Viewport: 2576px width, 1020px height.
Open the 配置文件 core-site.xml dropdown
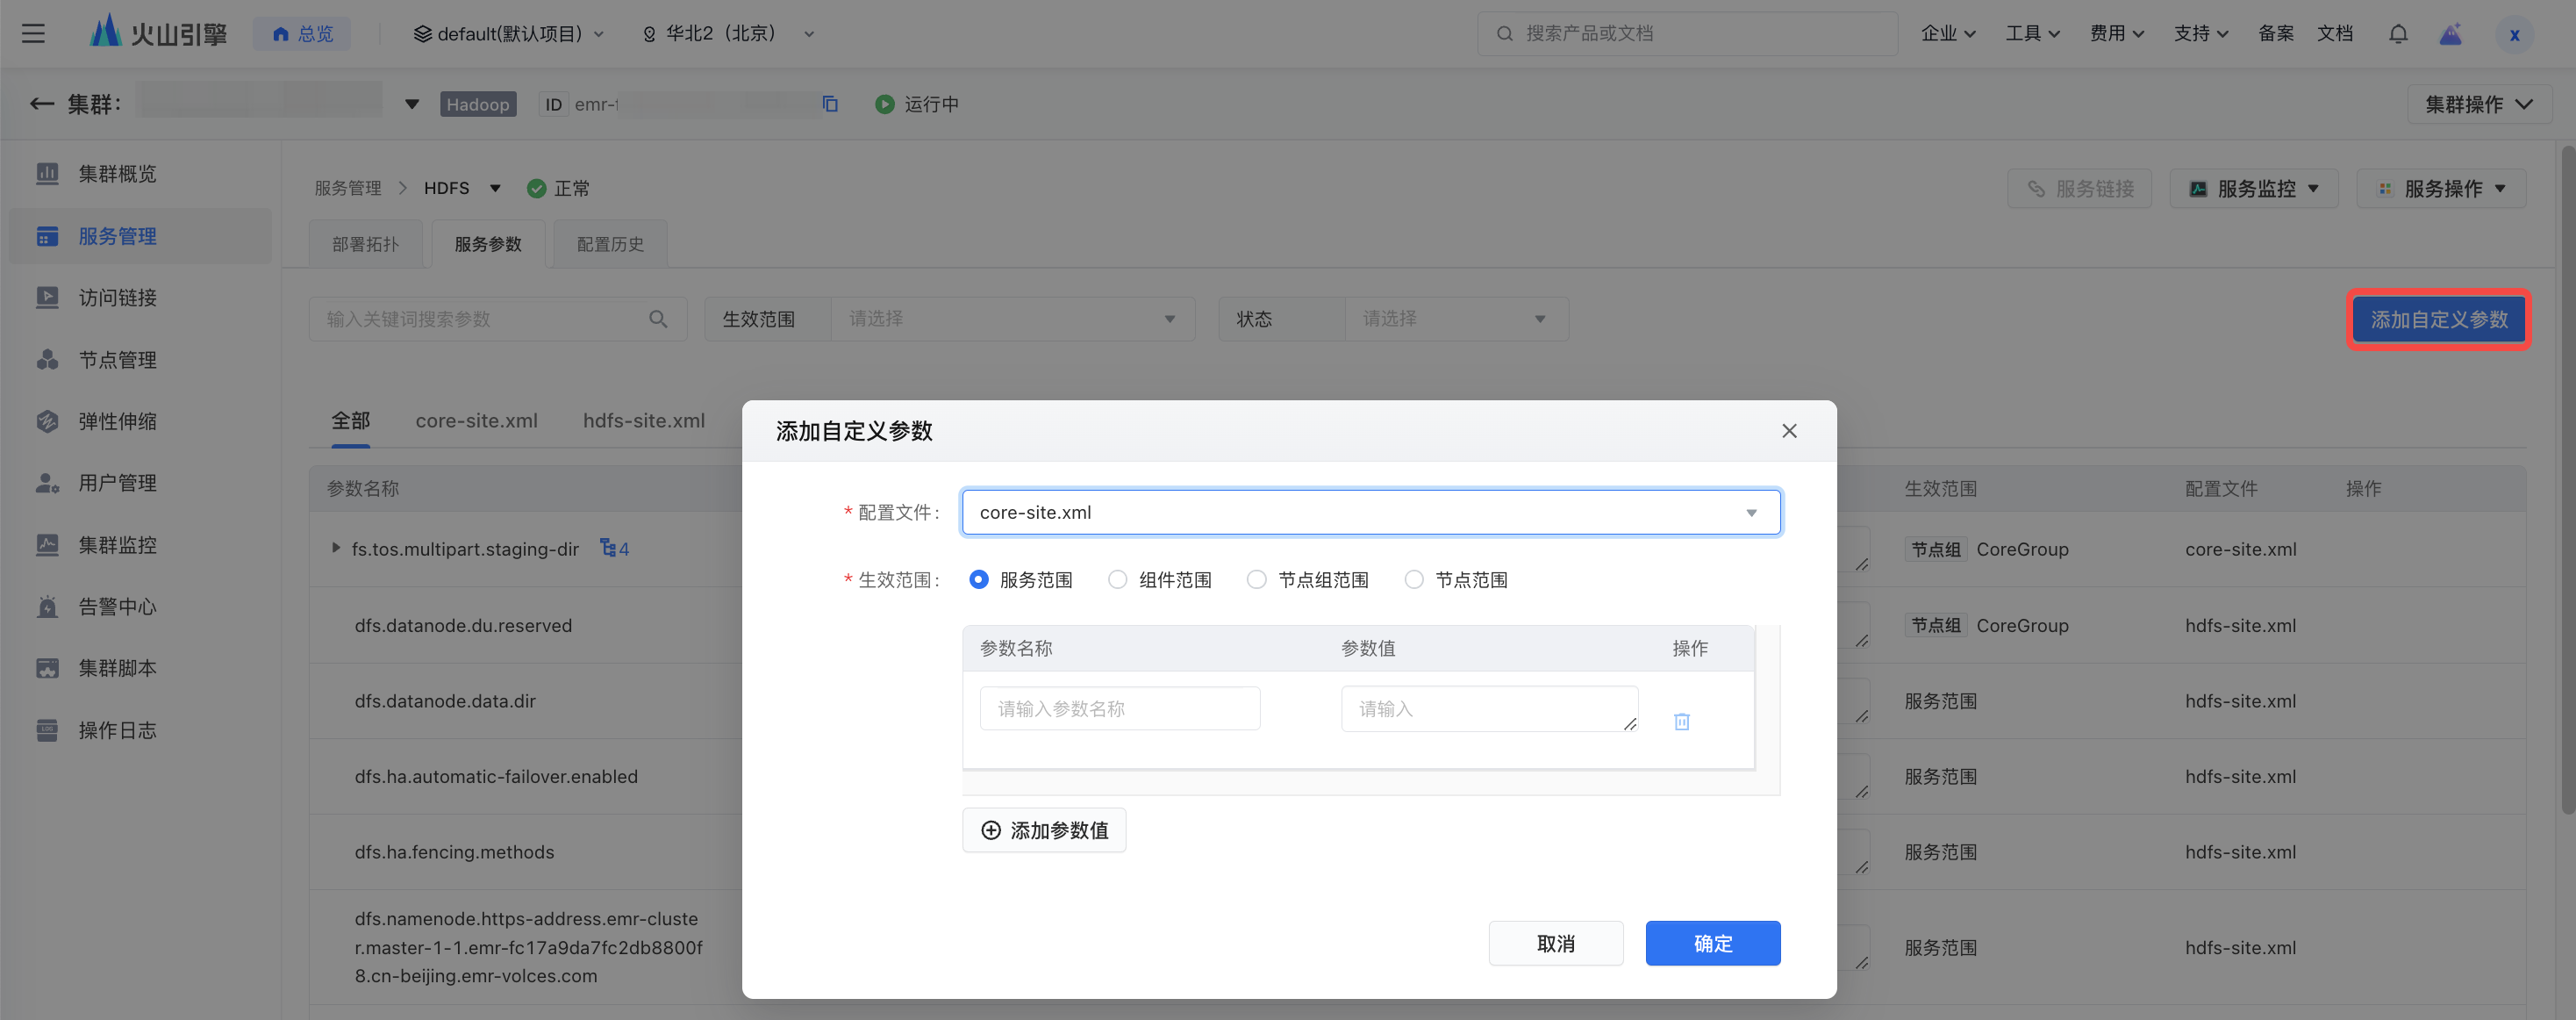(x=1371, y=512)
